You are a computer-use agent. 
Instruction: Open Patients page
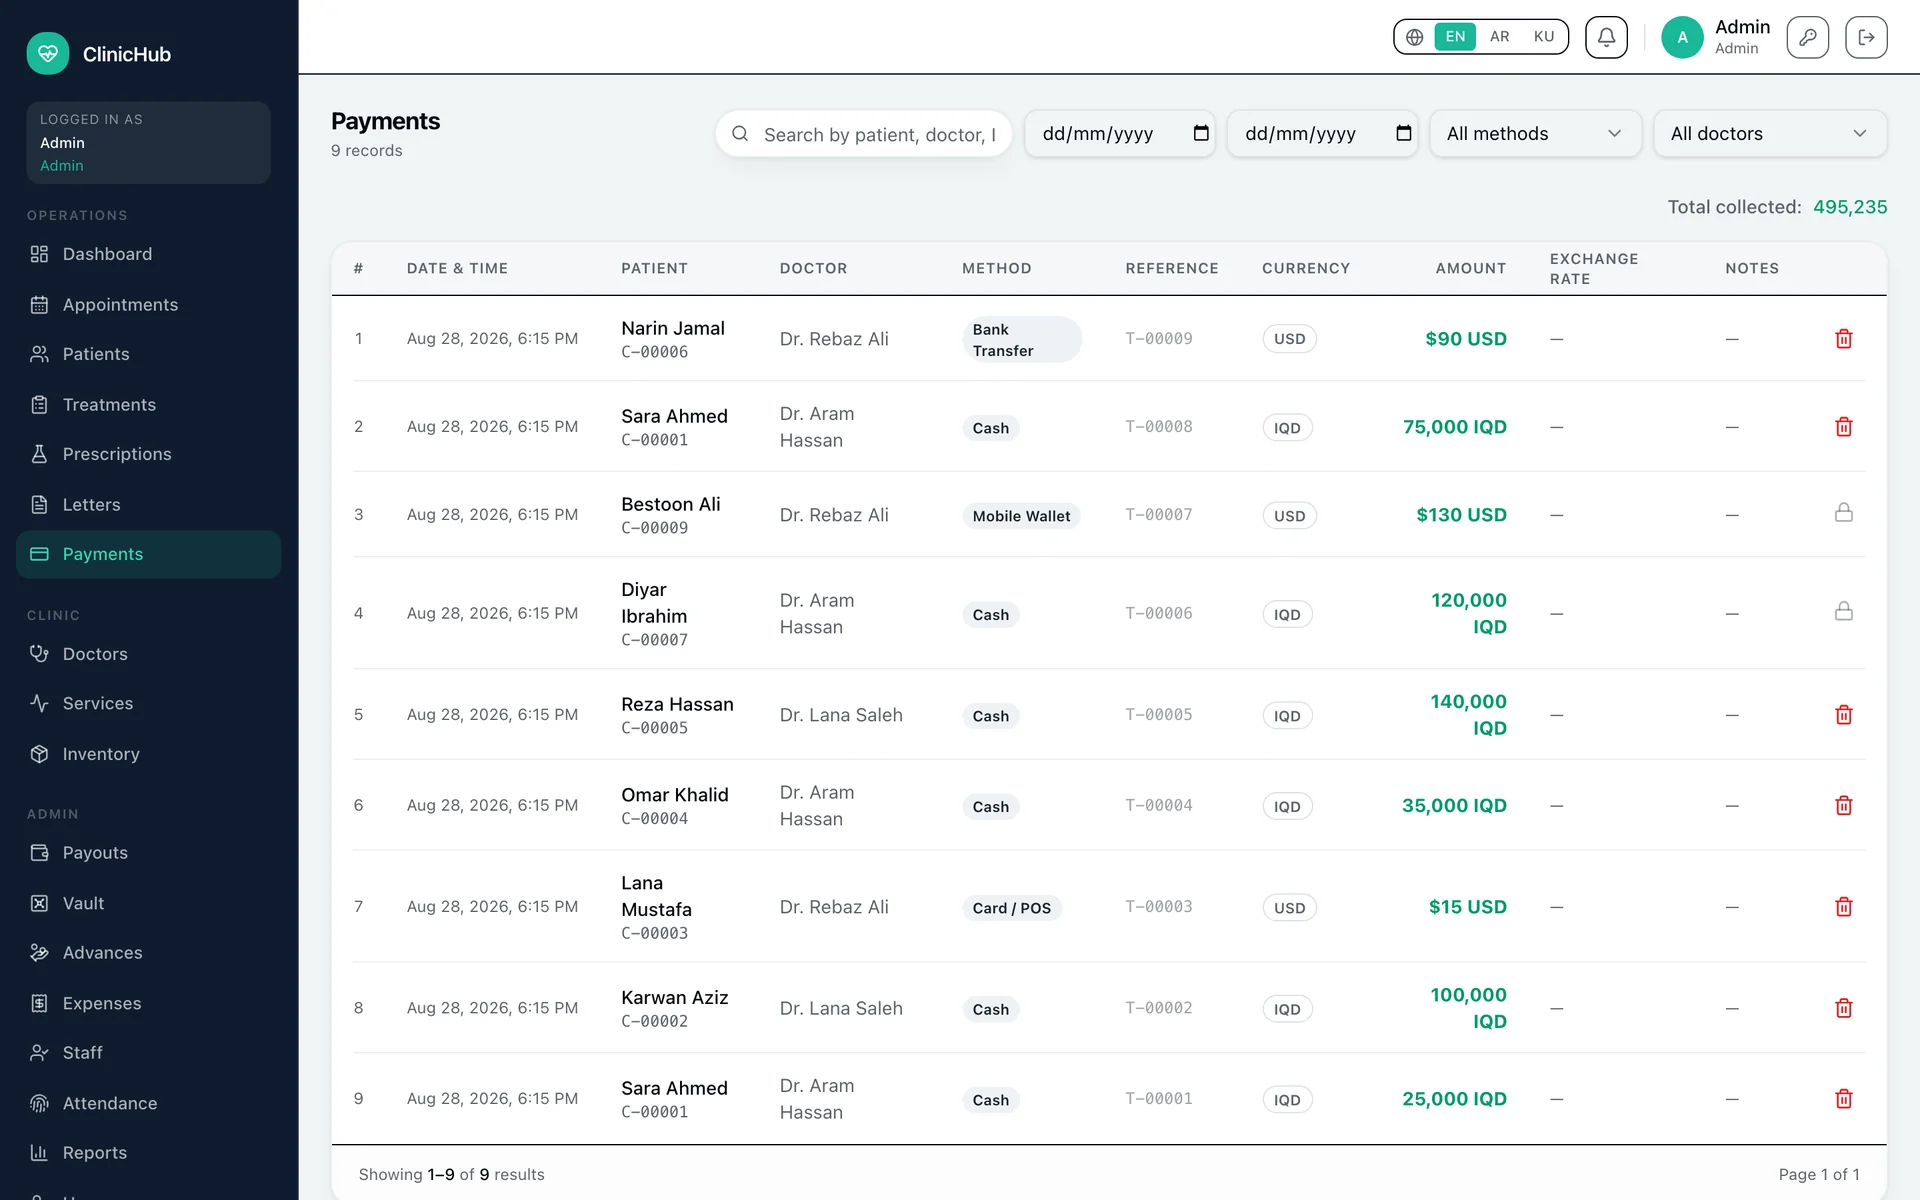pos(149,354)
